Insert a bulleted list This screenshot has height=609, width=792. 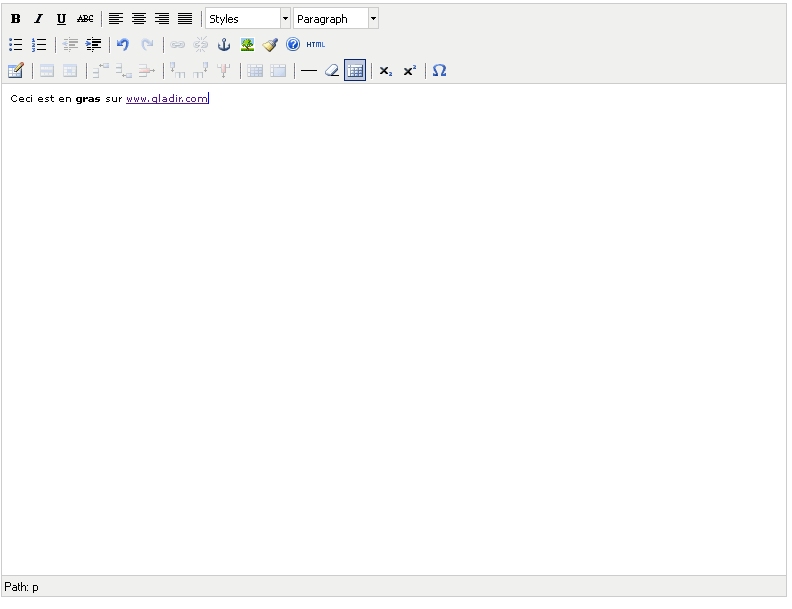click(x=16, y=45)
